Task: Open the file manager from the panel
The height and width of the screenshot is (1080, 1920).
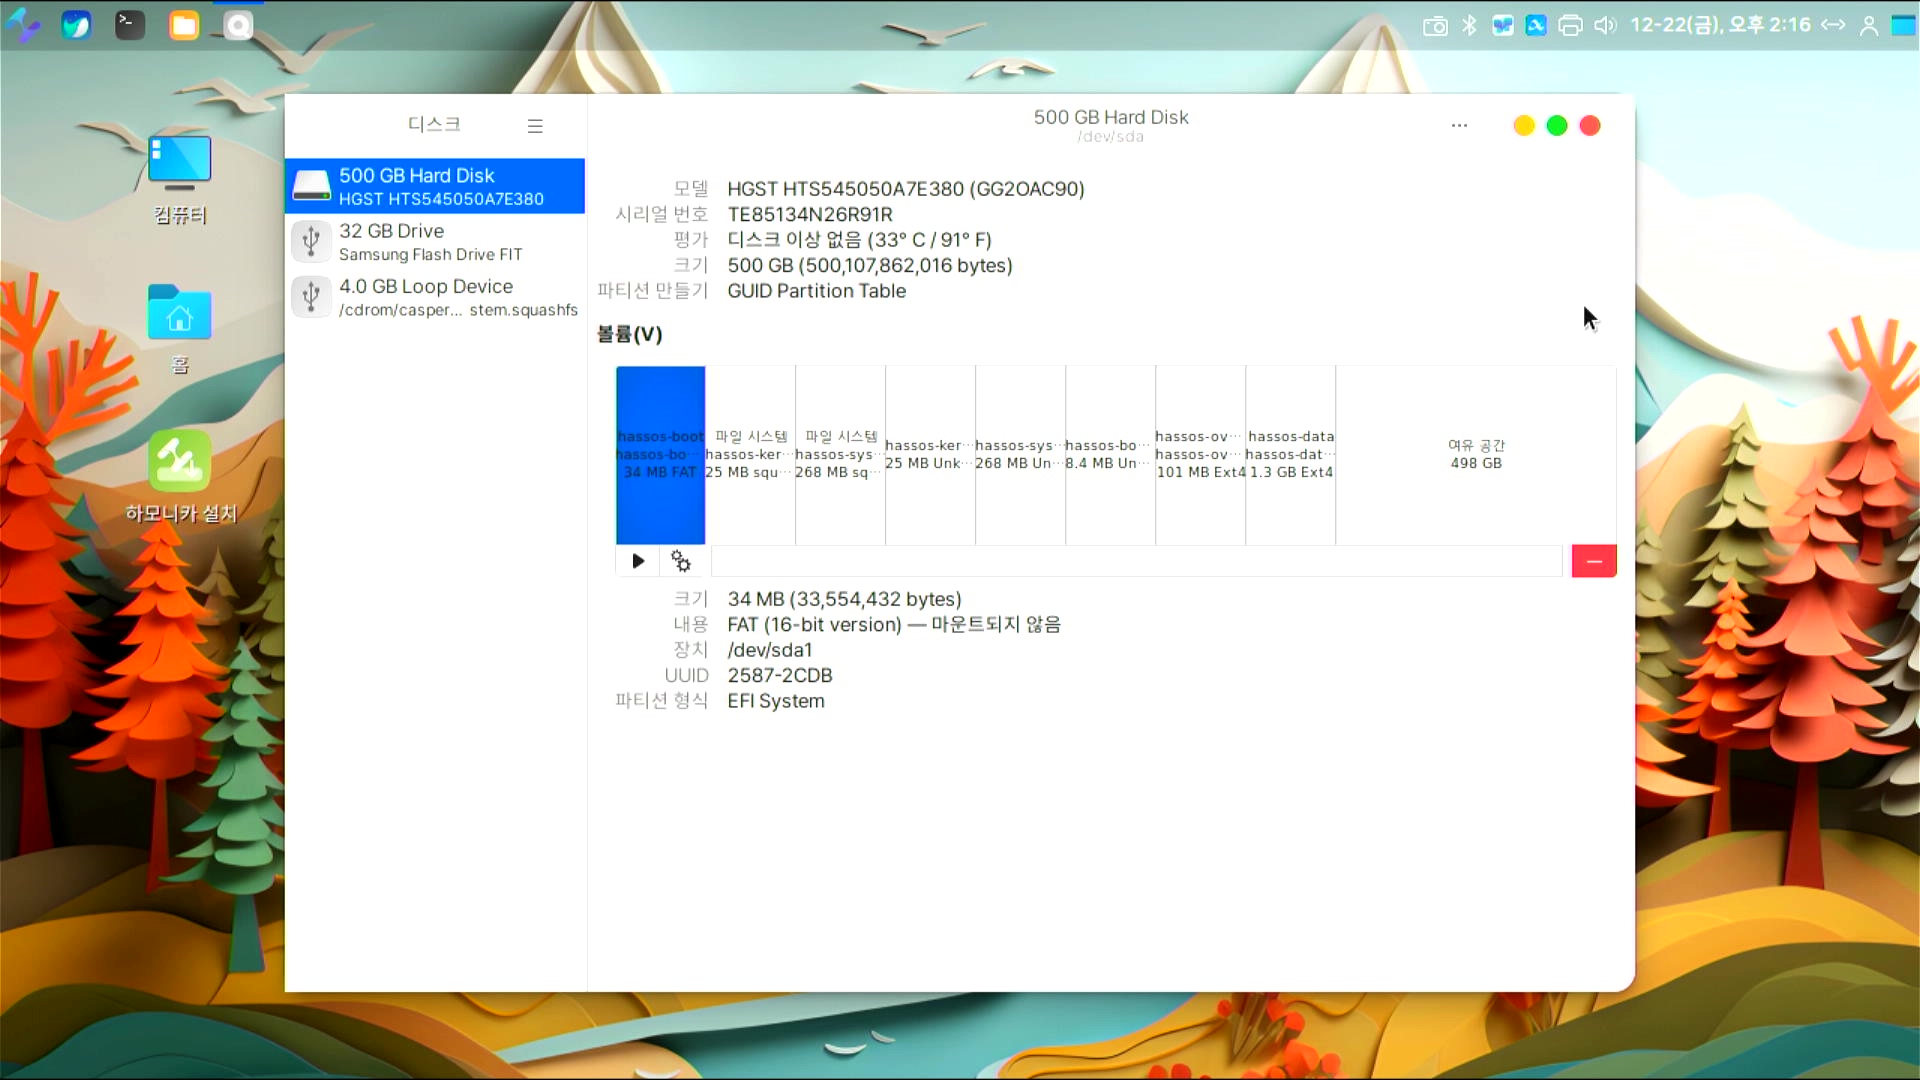Action: [x=184, y=24]
